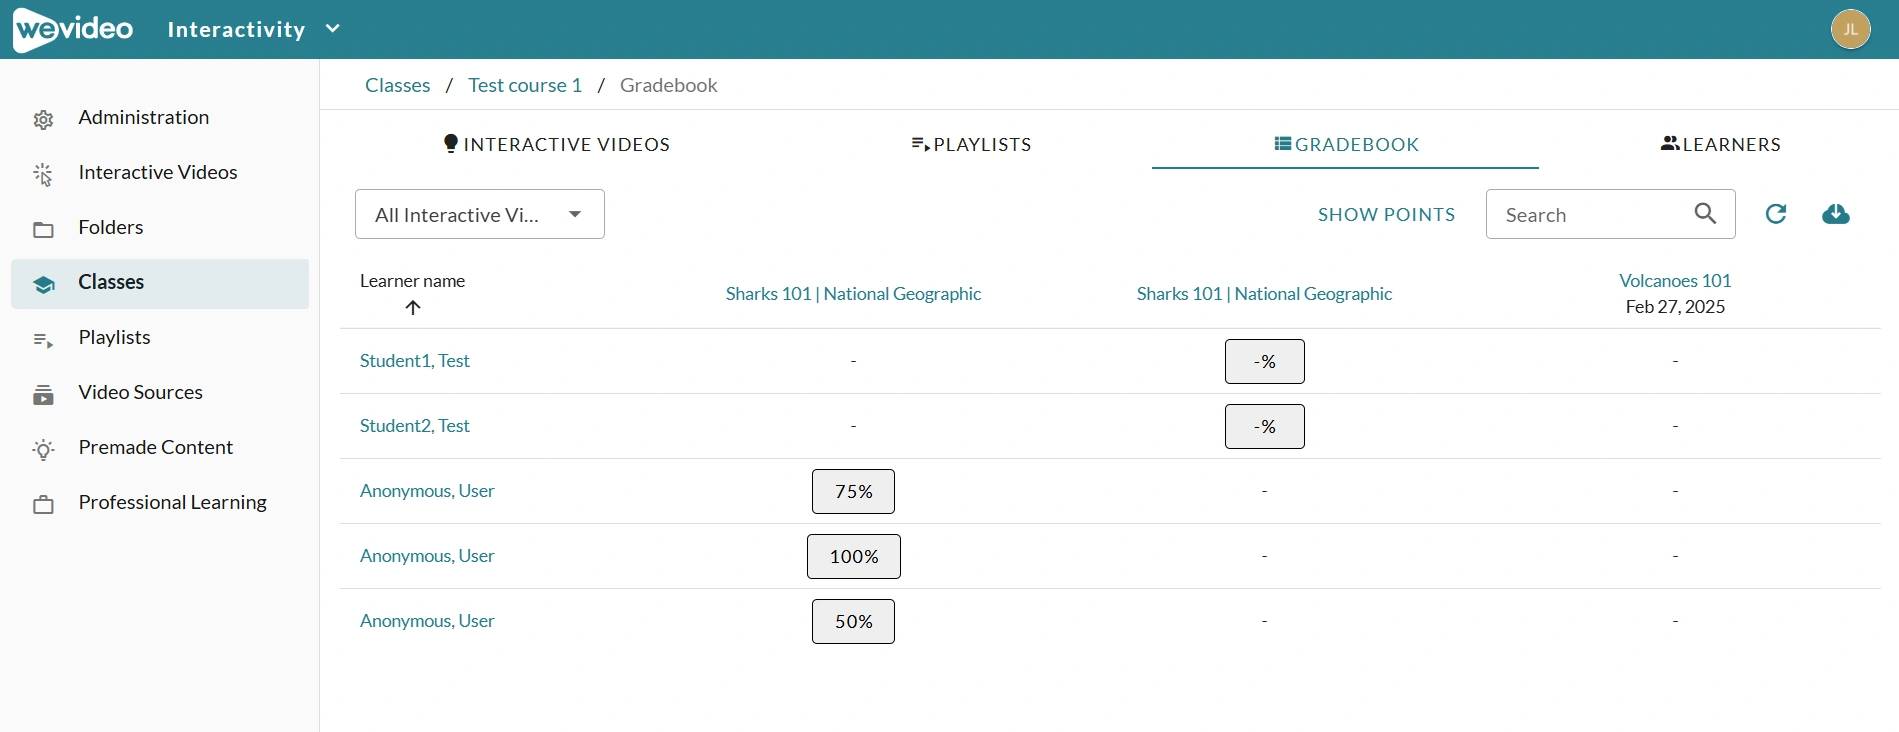This screenshot has width=1899, height=732.
Task: Switch to the Learners tab
Action: [1720, 144]
